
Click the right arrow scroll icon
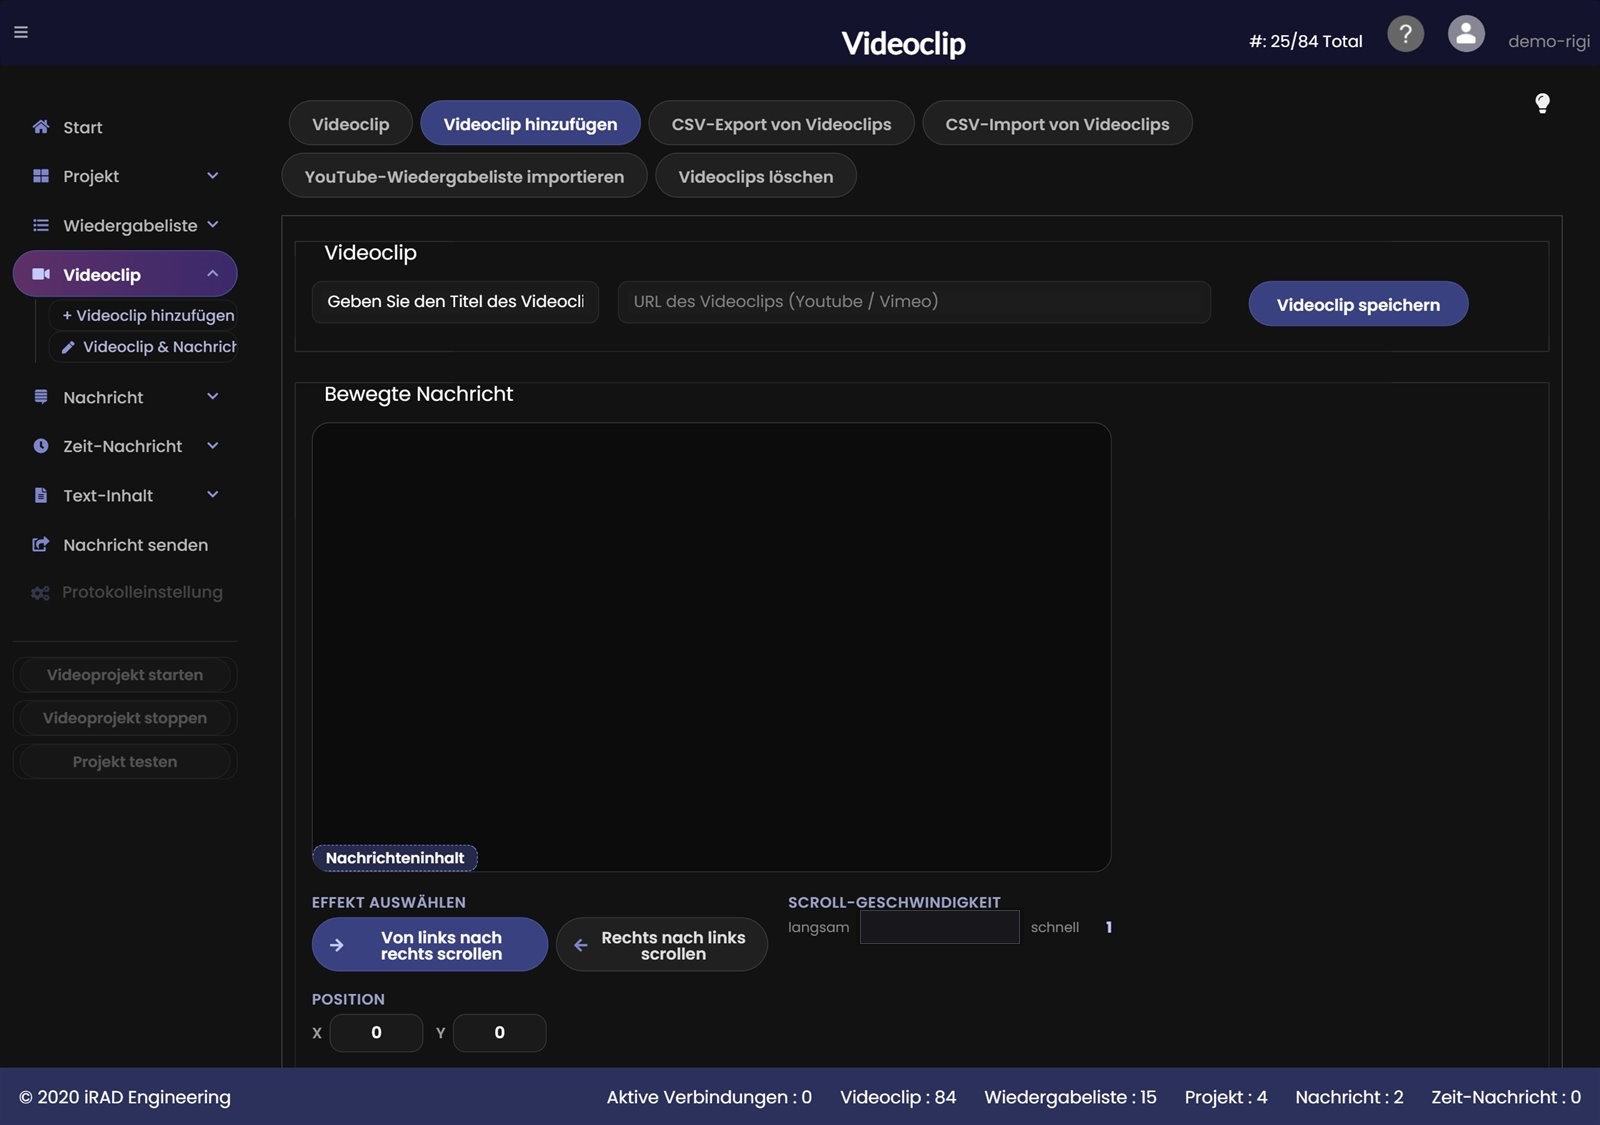(337, 945)
